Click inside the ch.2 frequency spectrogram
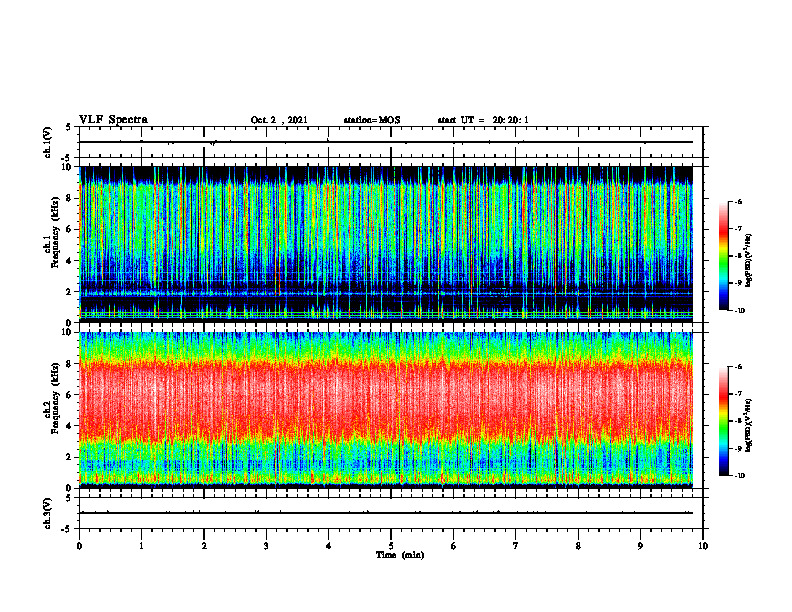The height and width of the screenshot is (612, 792). [386, 410]
